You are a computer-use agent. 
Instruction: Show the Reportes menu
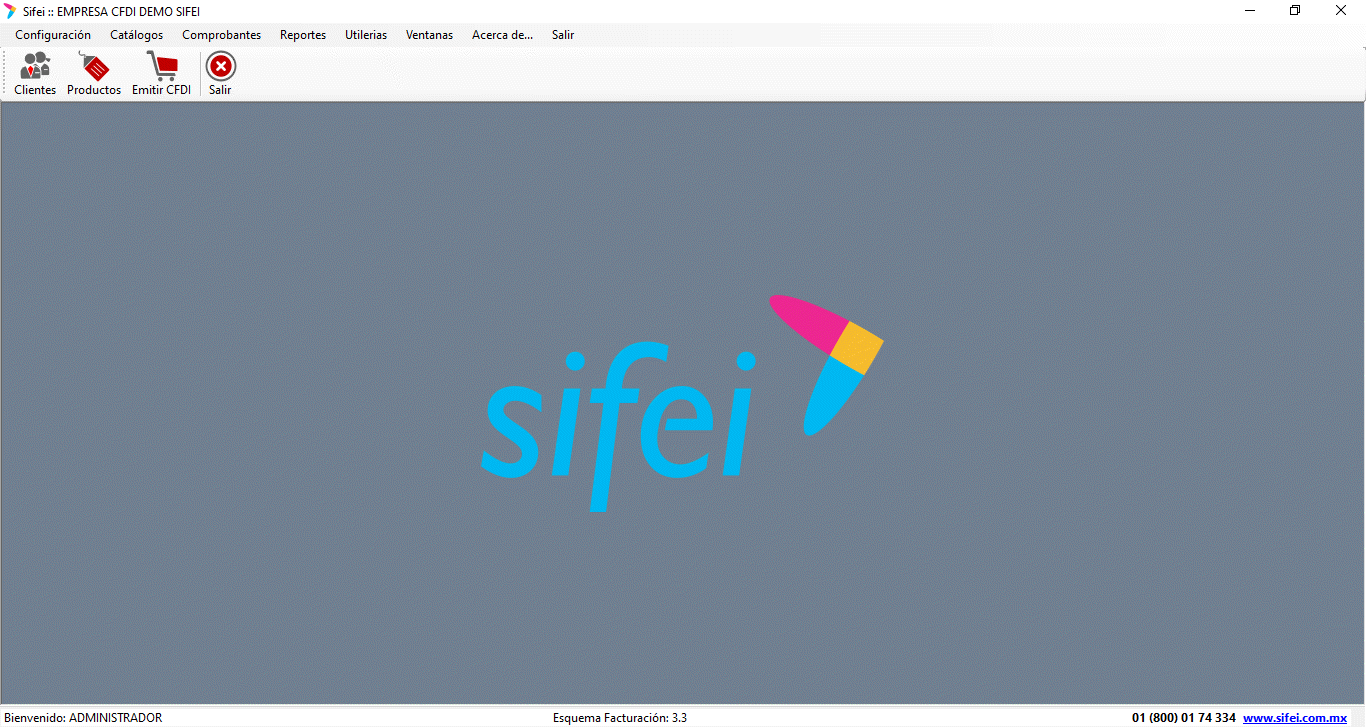click(303, 35)
